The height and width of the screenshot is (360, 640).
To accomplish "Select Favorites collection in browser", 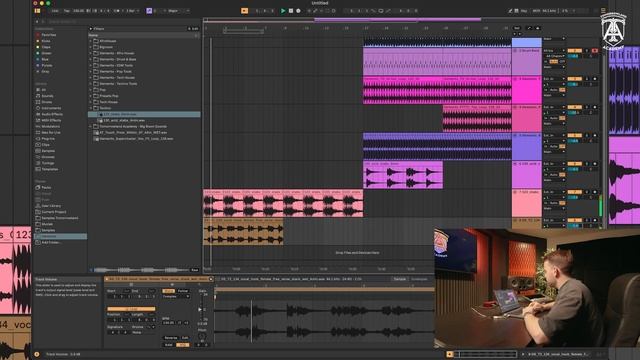I will click(x=48, y=35).
